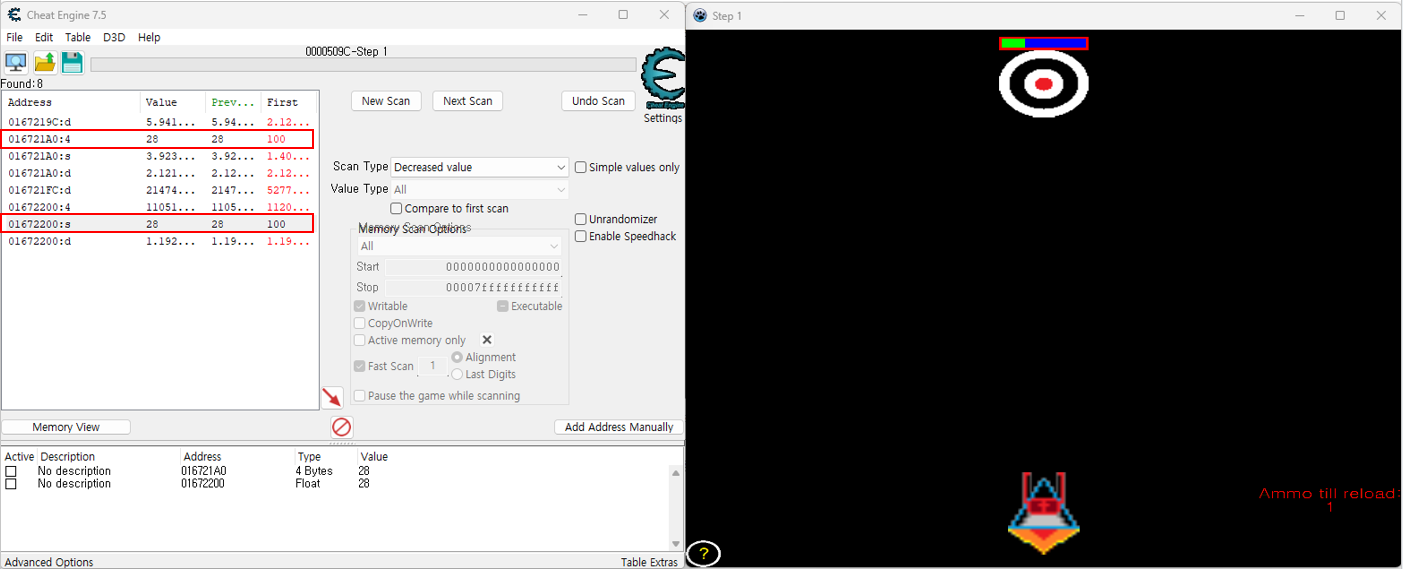Select found address 01672200:4 row
This screenshot has height=569, width=1403.
point(158,207)
